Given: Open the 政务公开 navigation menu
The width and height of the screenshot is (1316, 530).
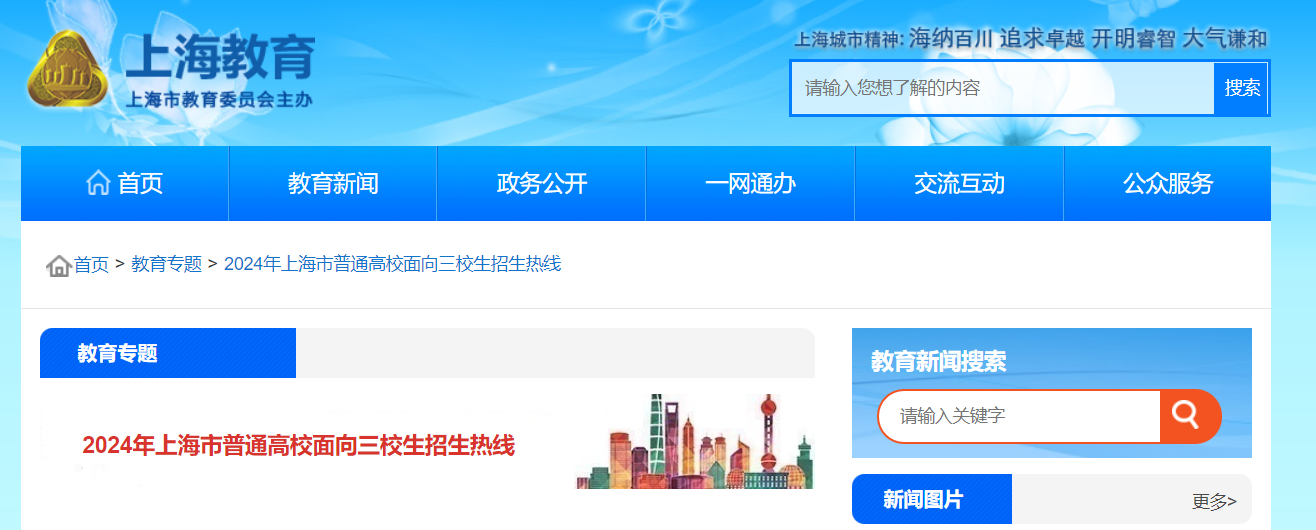Looking at the screenshot, I should [x=542, y=183].
